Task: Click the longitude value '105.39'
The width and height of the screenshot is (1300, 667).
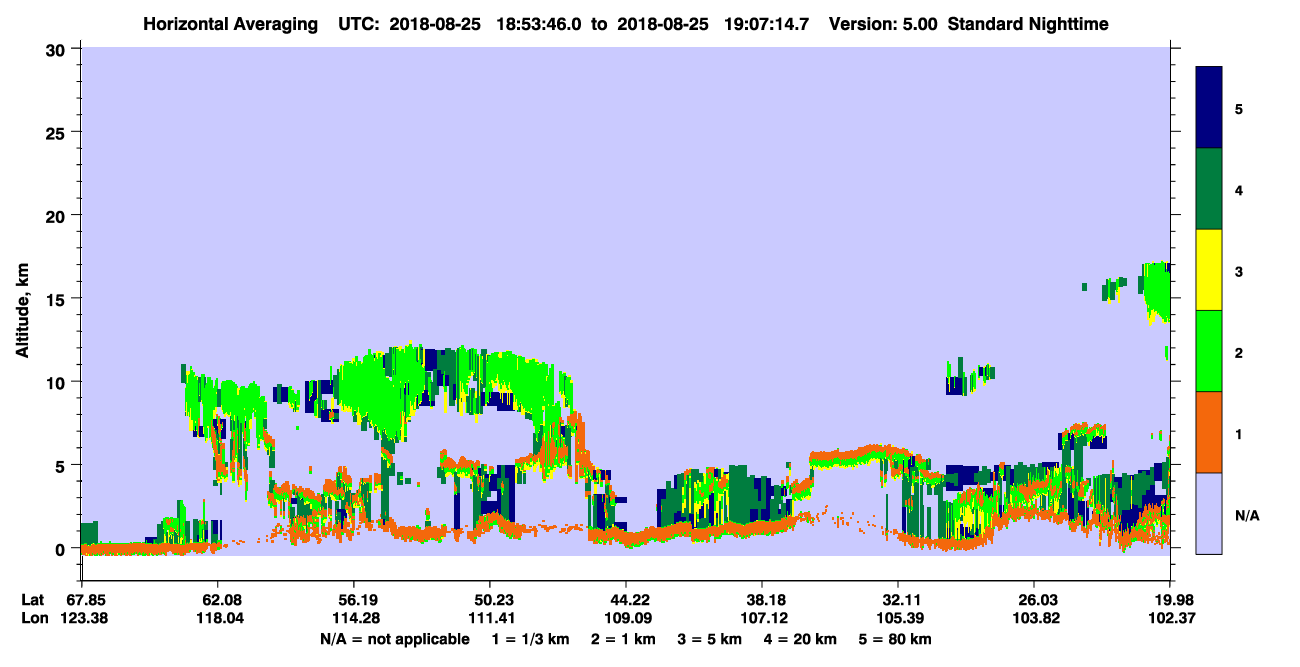Action: 899,618
